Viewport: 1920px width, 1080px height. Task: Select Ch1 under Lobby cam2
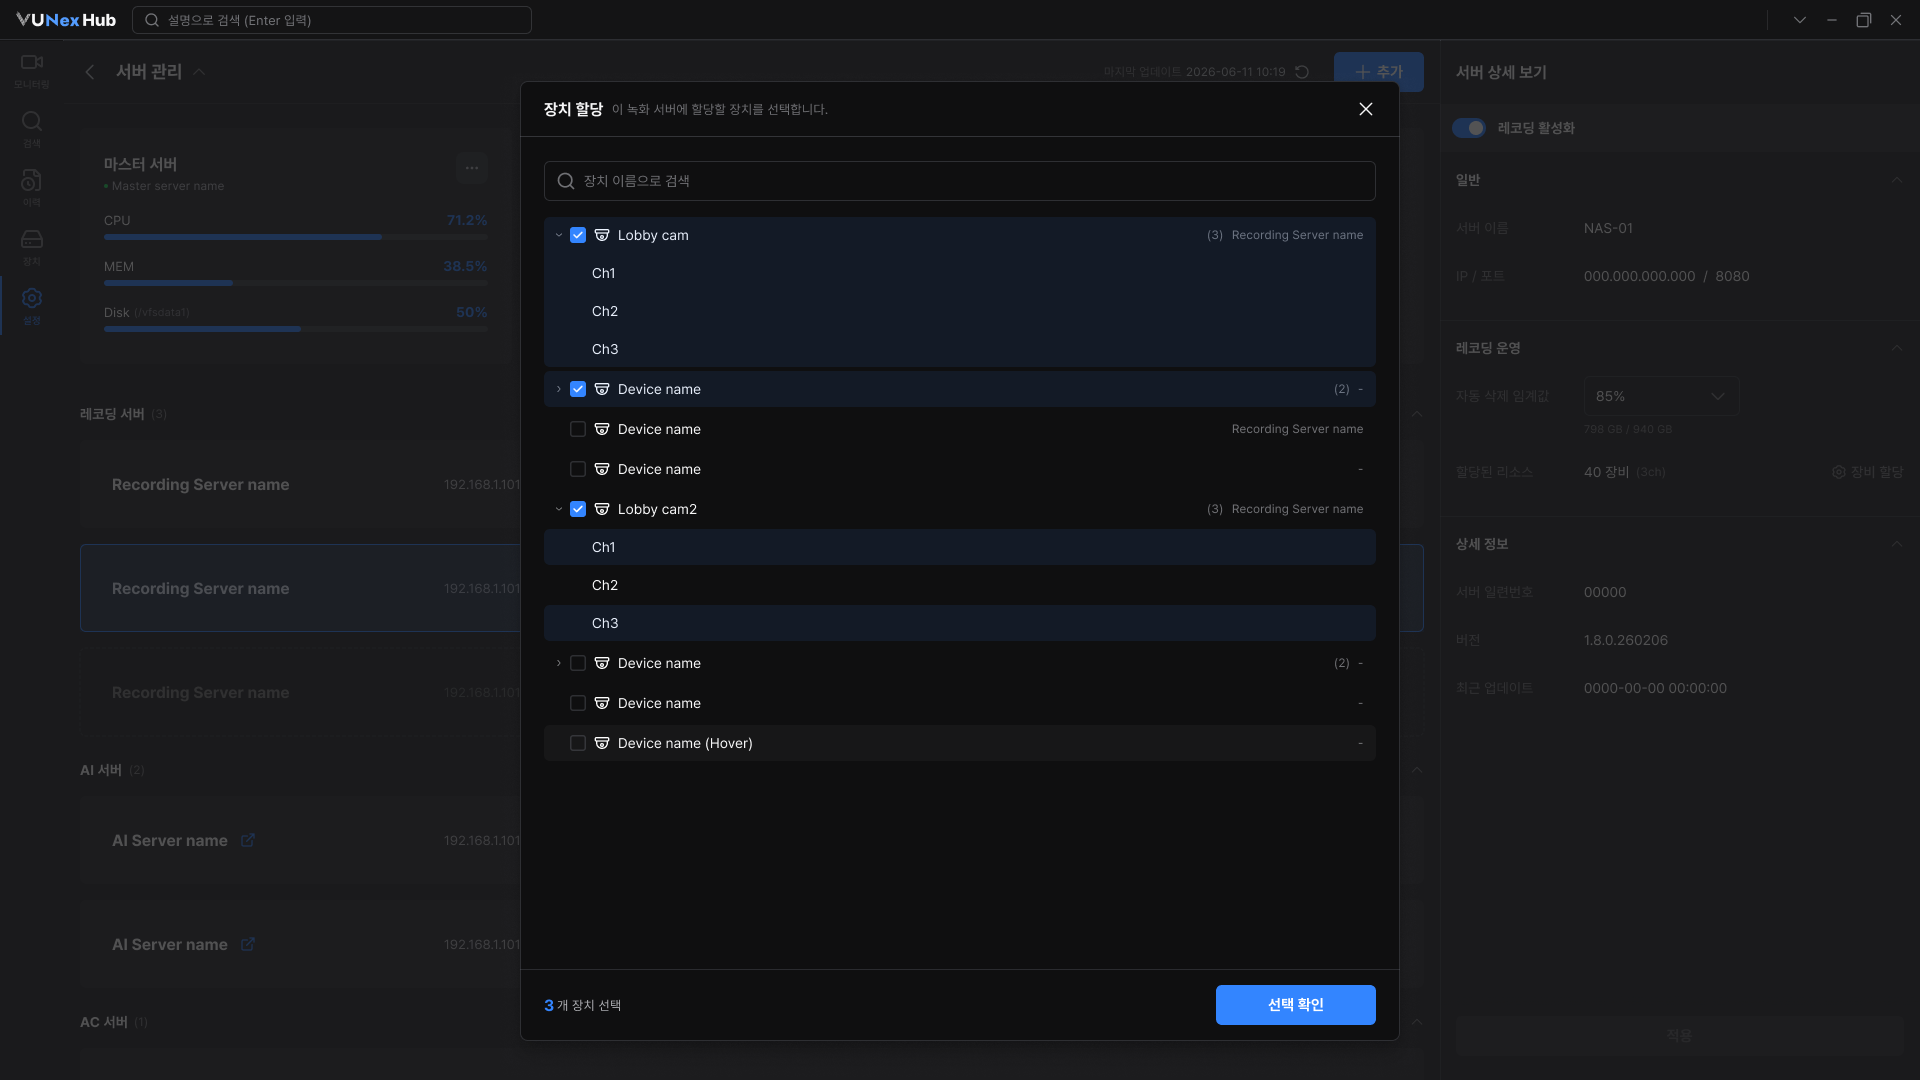960,547
